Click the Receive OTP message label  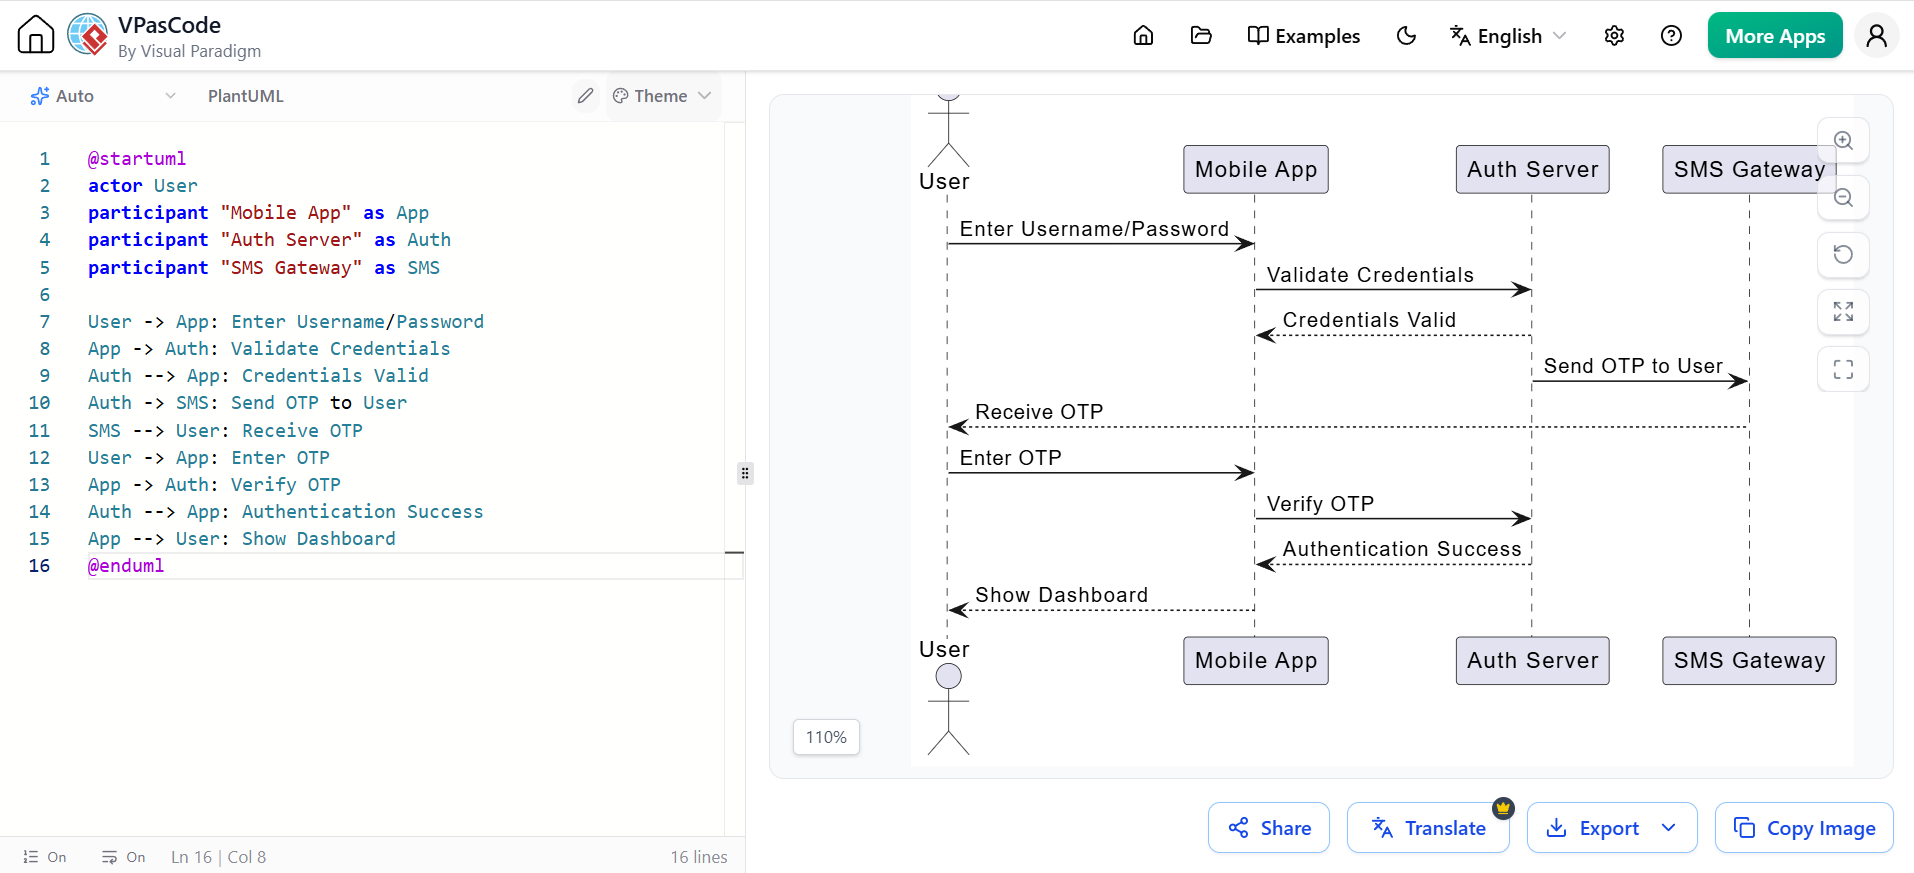click(x=1039, y=412)
